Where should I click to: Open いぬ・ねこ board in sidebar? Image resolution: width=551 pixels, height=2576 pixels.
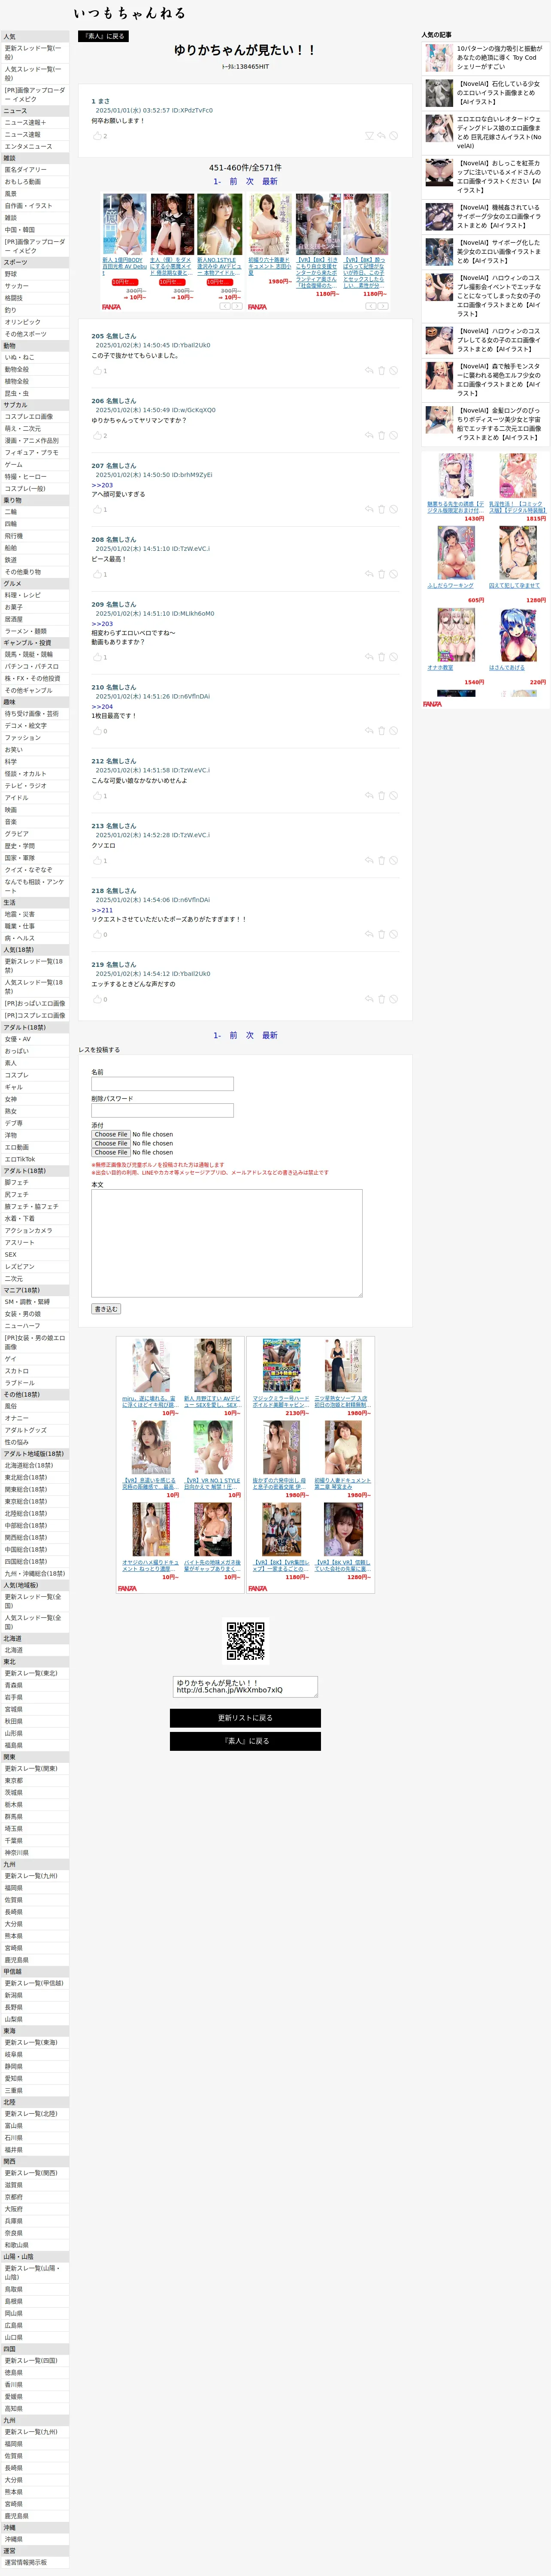[35, 357]
